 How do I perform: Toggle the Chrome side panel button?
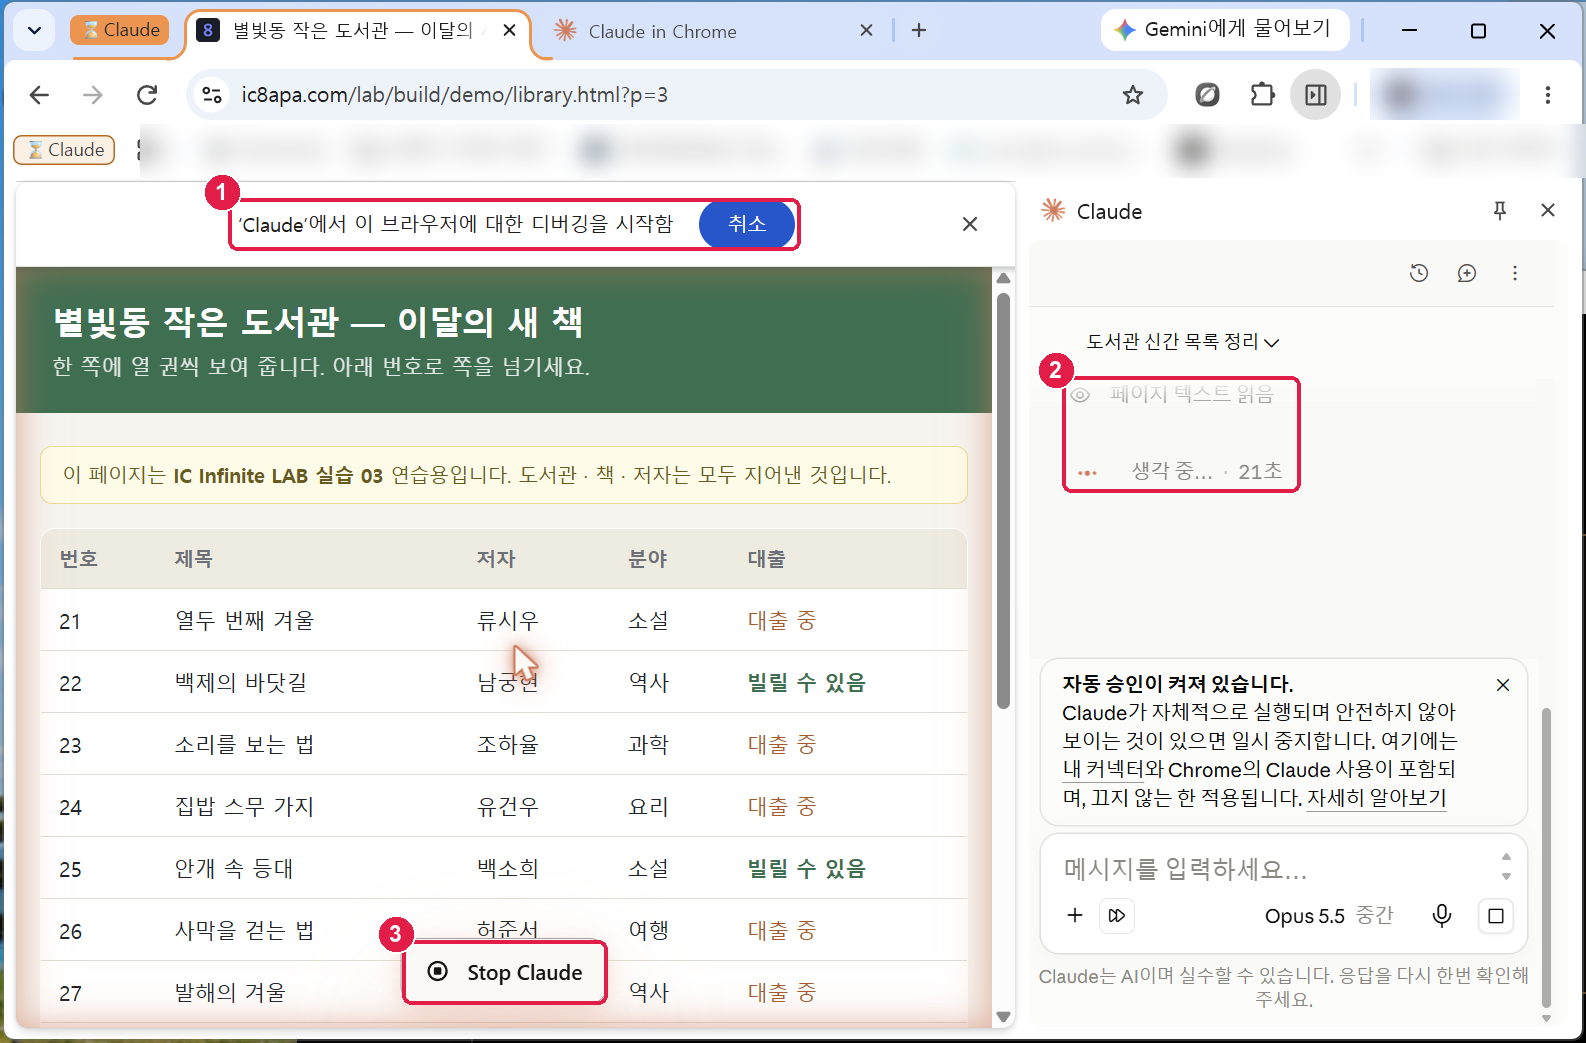click(x=1315, y=95)
